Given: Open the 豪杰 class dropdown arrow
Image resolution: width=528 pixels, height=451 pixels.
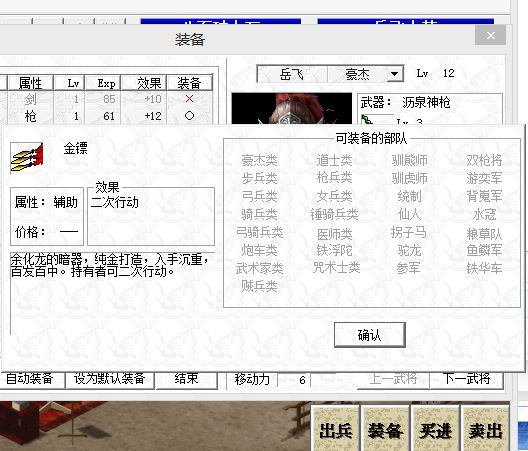Looking at the screenshot, I should tap(394, 73).
